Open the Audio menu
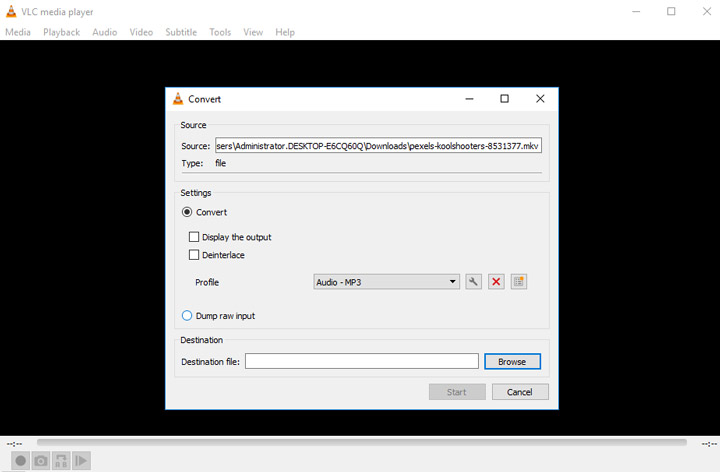This screenshot has width=720, height=472. (105, 32)
